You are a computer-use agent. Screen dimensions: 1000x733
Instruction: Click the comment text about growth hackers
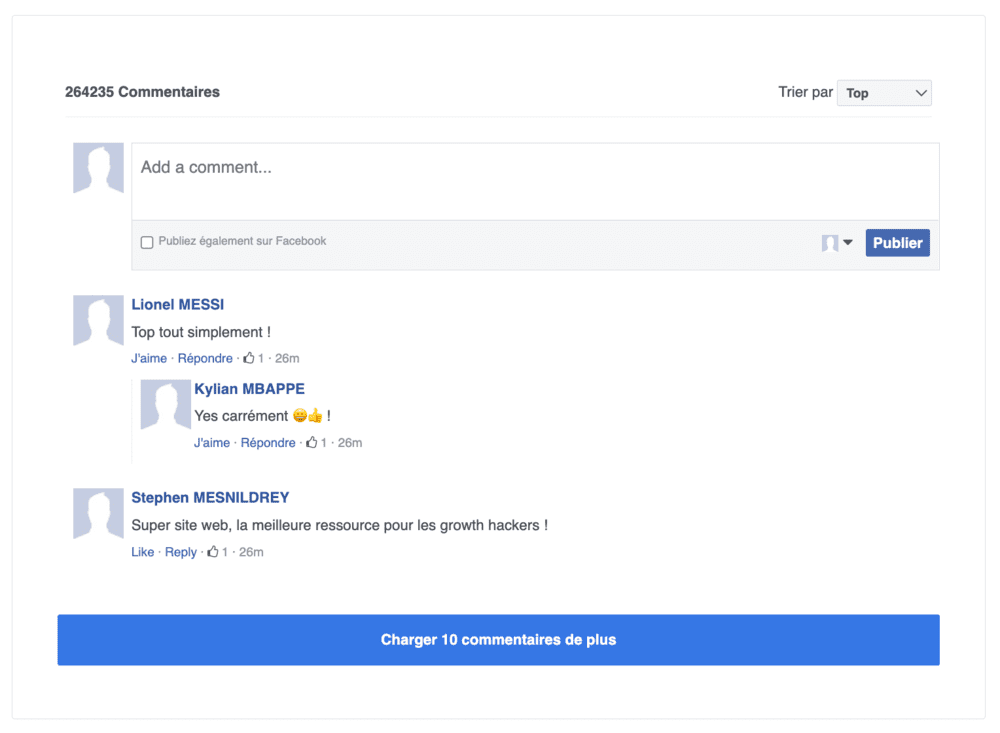[x=339, y=526]
